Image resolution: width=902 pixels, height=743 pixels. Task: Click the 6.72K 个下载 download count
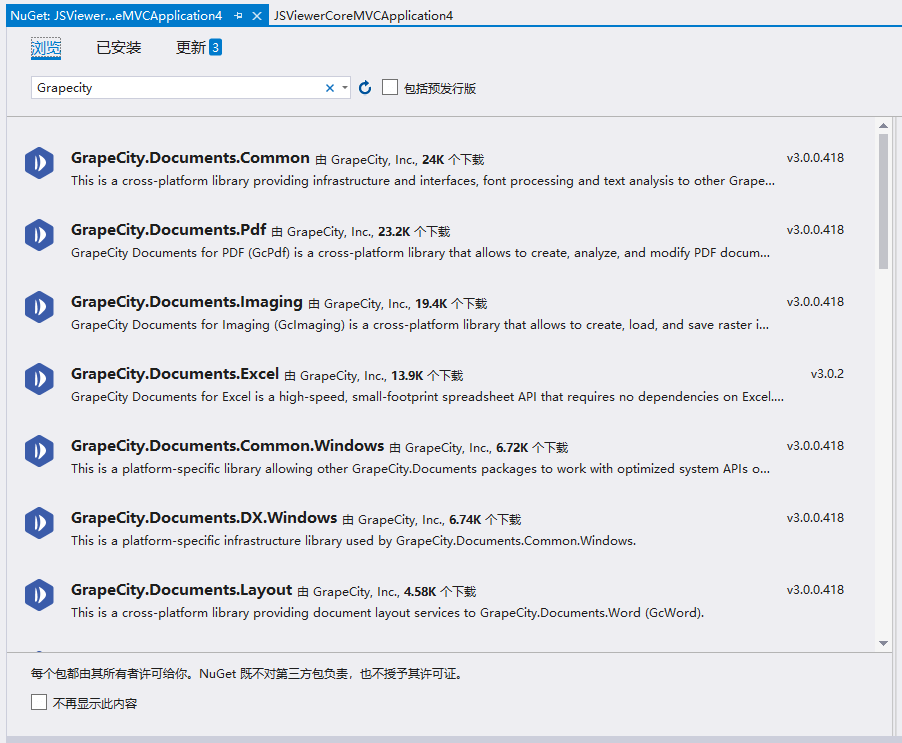[532, 448]
